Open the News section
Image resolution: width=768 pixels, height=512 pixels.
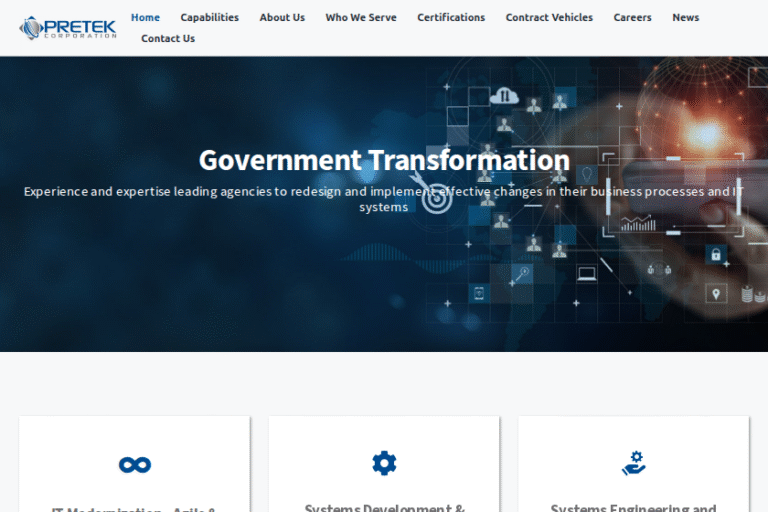[685, 17]
